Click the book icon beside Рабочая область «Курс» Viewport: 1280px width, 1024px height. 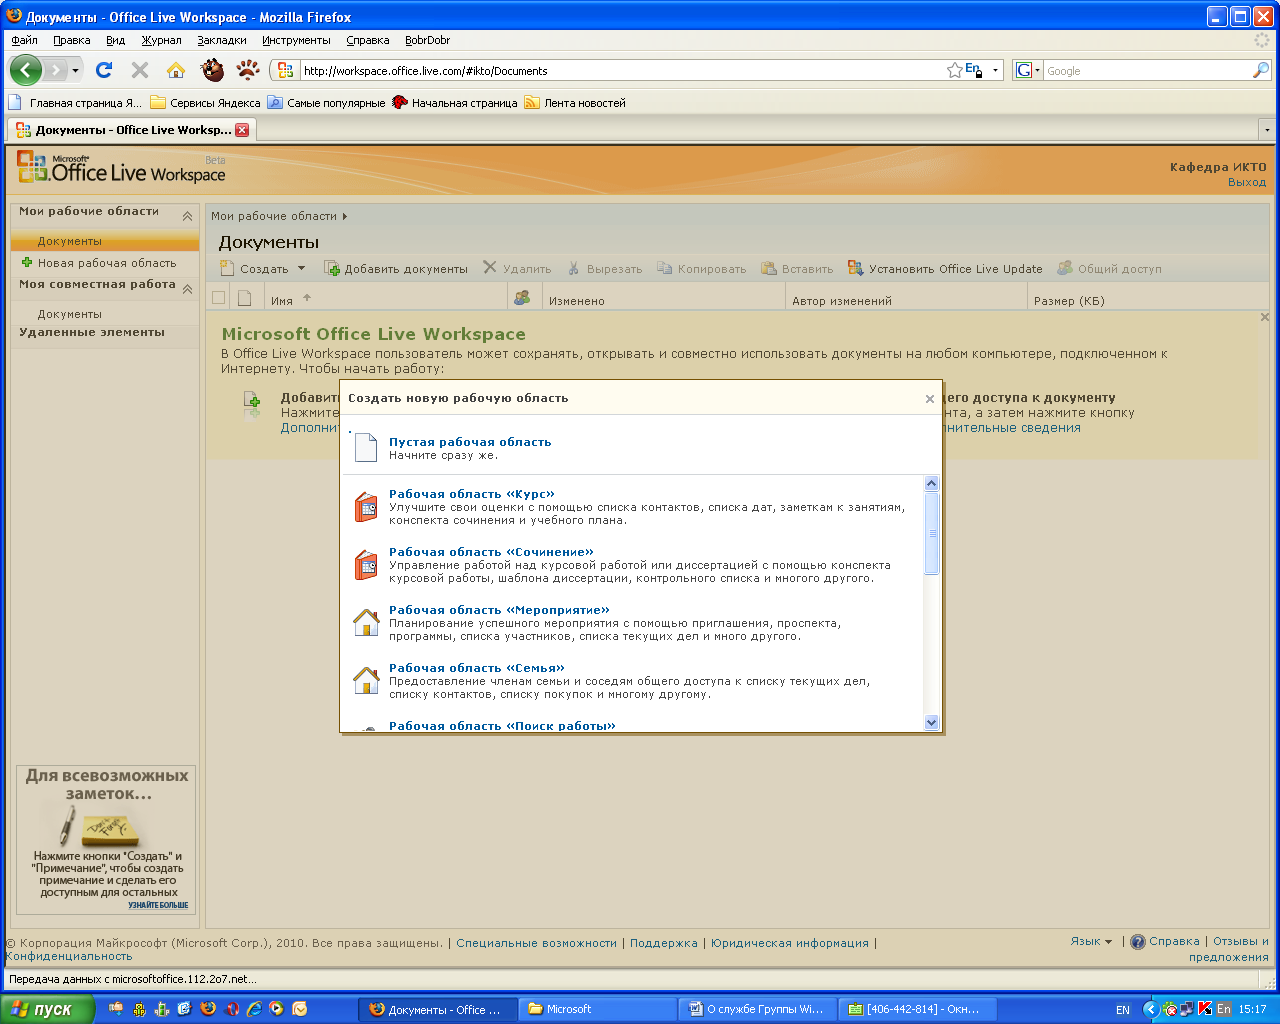[x=366, y=506]
